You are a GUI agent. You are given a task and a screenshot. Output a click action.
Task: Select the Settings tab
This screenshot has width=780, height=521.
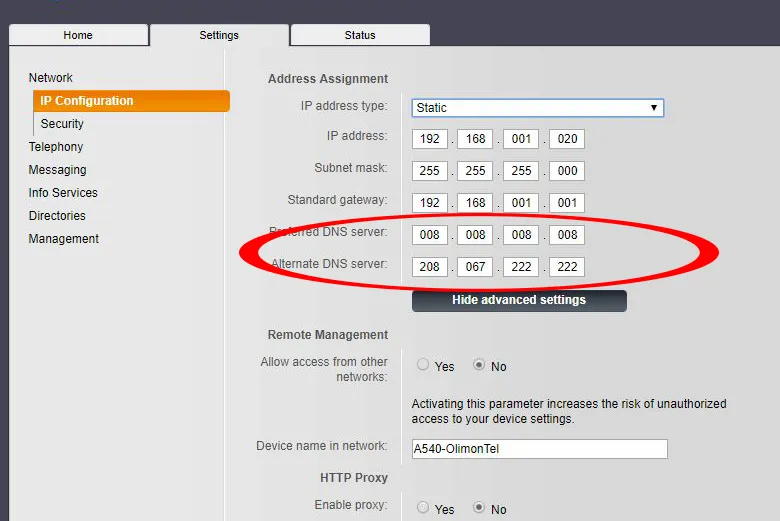[x=219, y=35]
